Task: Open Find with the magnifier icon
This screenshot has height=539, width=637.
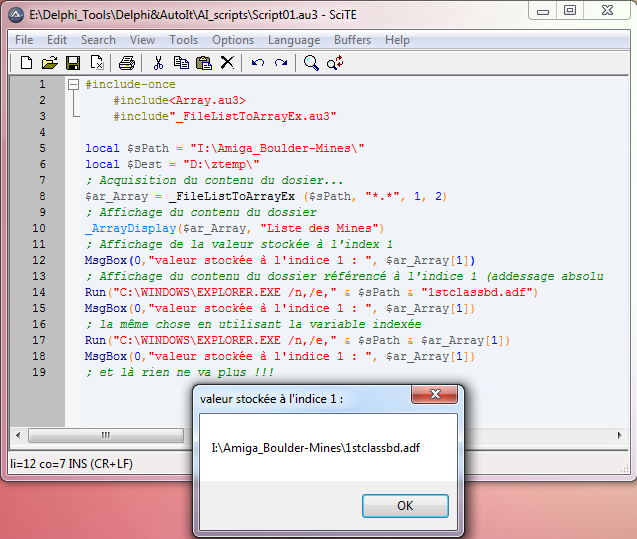Action: point(311,63)
